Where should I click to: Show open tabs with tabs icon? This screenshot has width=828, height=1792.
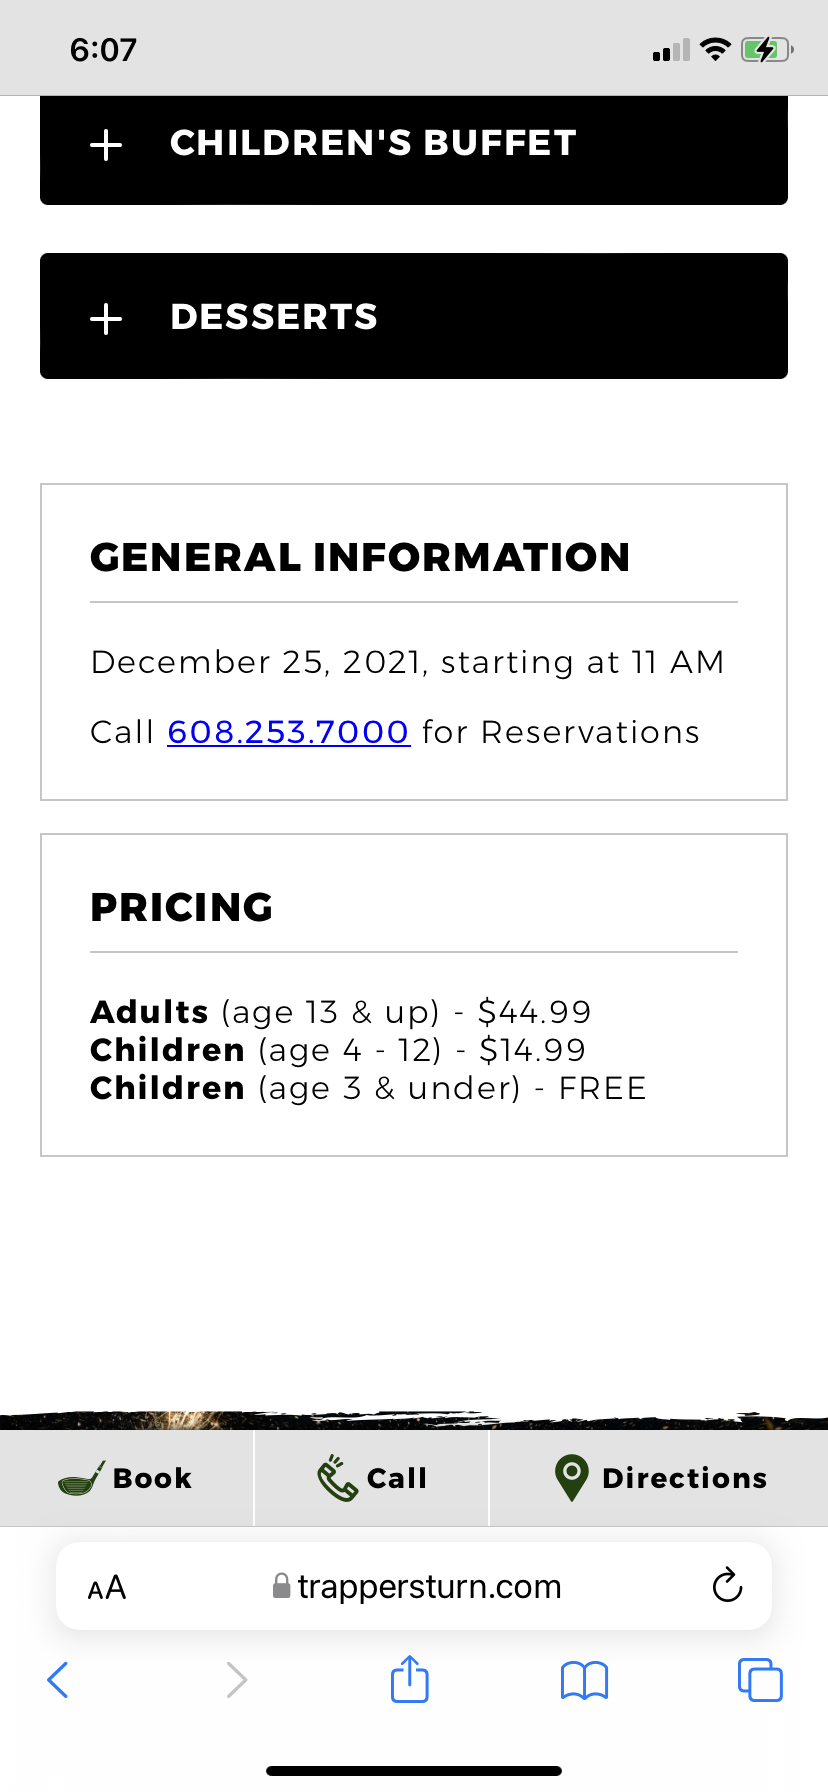(x=760, y=1679)
